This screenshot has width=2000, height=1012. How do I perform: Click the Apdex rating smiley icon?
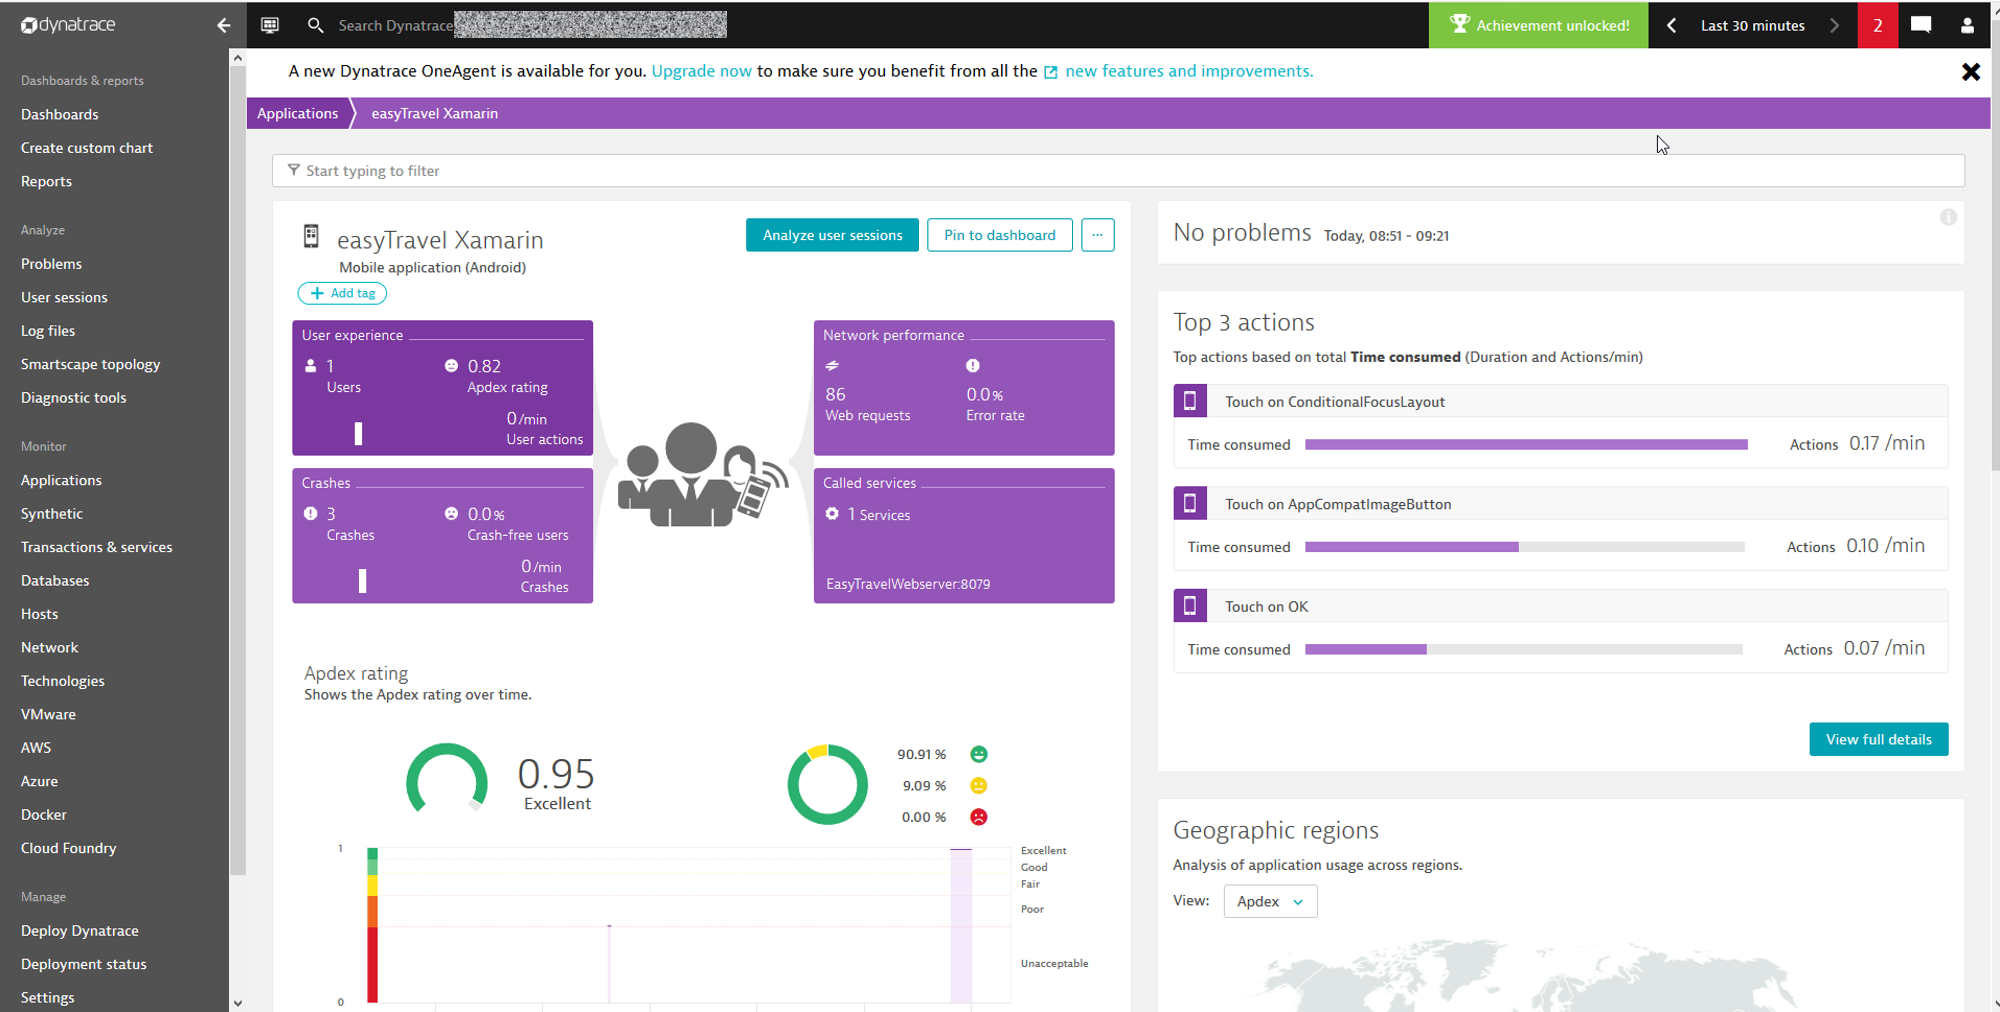pos(451,366)
